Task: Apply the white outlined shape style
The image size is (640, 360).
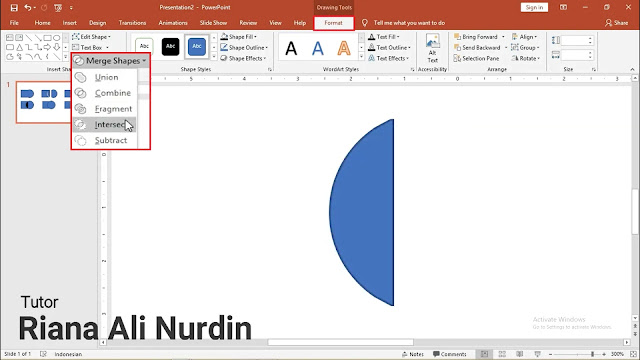Action: [144, 46]
